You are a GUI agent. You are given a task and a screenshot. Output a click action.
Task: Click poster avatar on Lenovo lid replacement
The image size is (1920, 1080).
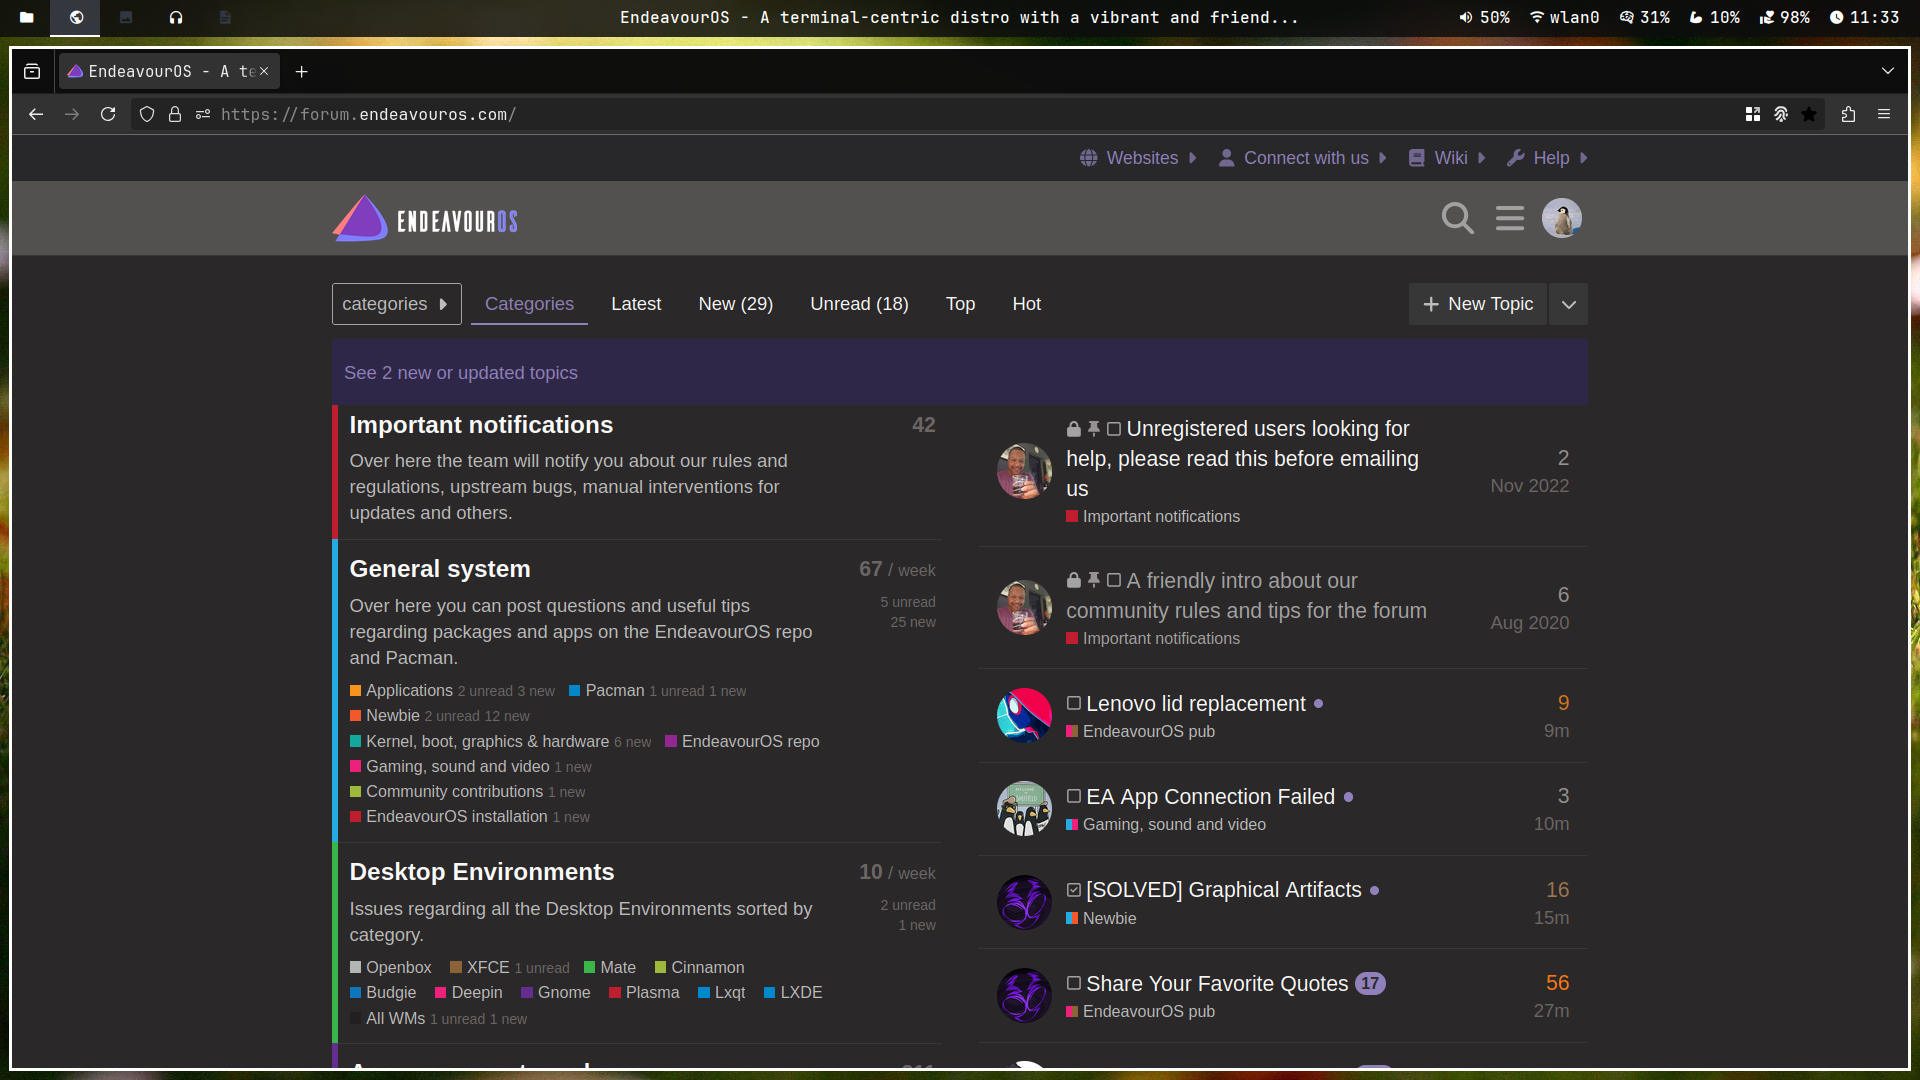click(x=1024, y=715)
